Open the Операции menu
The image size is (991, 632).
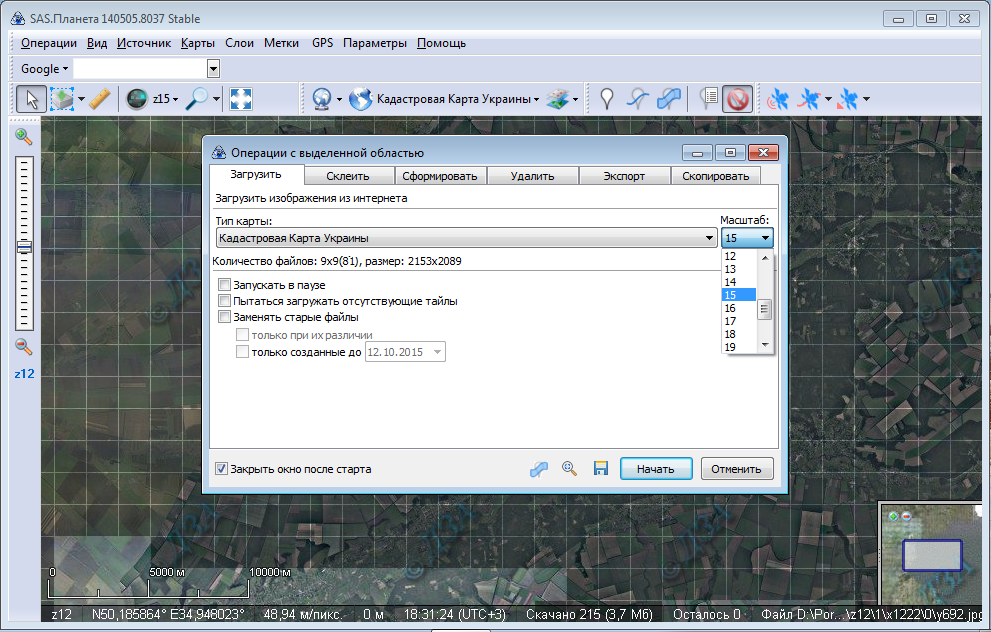coord(49,43)
